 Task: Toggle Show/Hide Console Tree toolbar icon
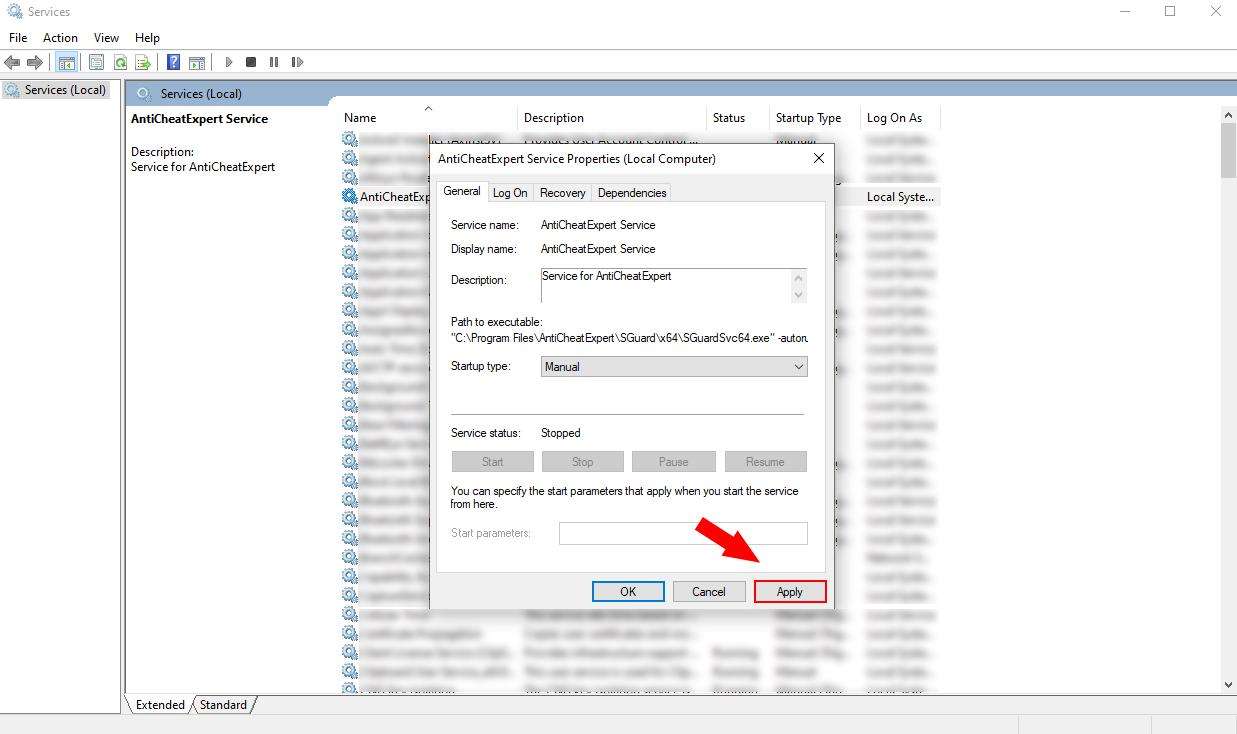coord(66,62)
